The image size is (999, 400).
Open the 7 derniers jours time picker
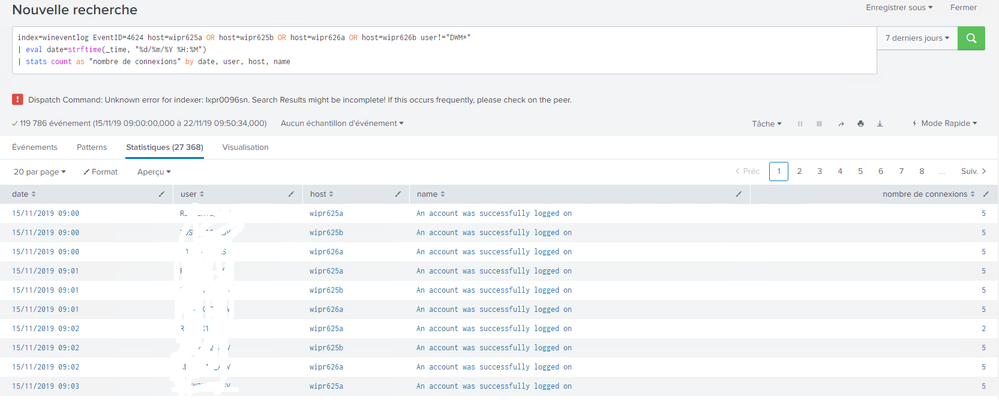click(x=917, y=38)
